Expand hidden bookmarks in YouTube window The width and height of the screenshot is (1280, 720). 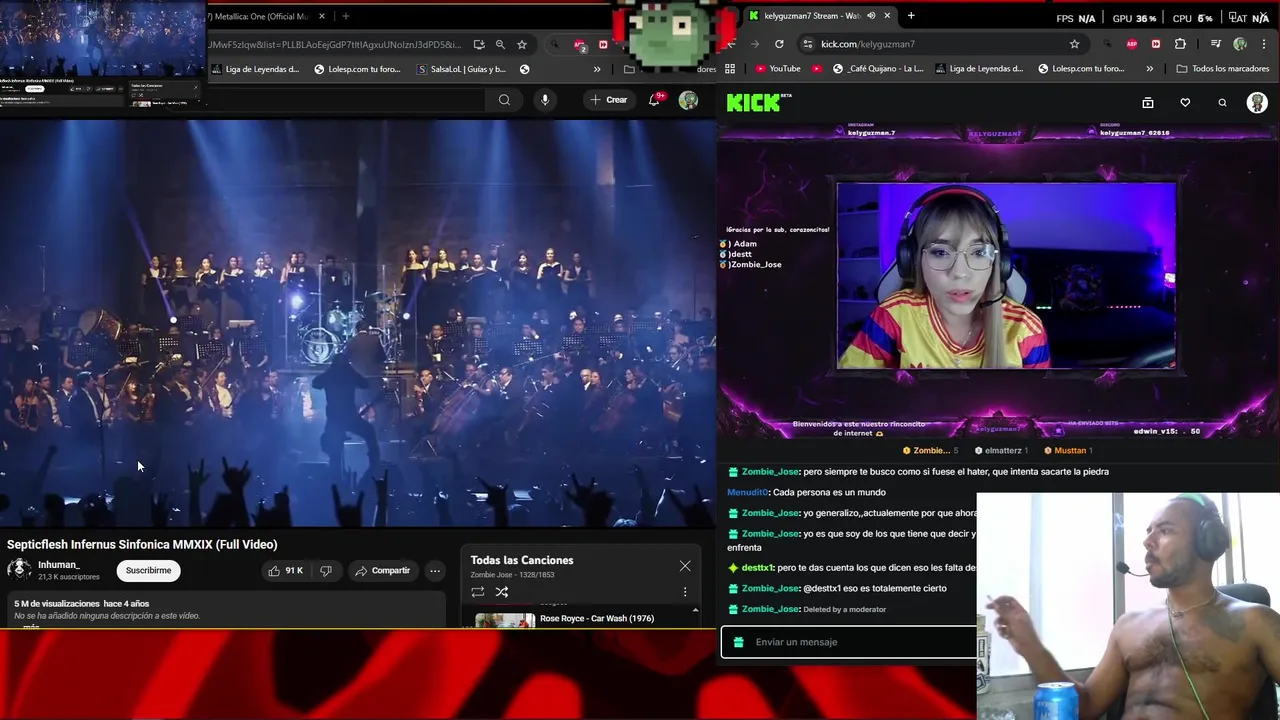click(x=597, y=69)
